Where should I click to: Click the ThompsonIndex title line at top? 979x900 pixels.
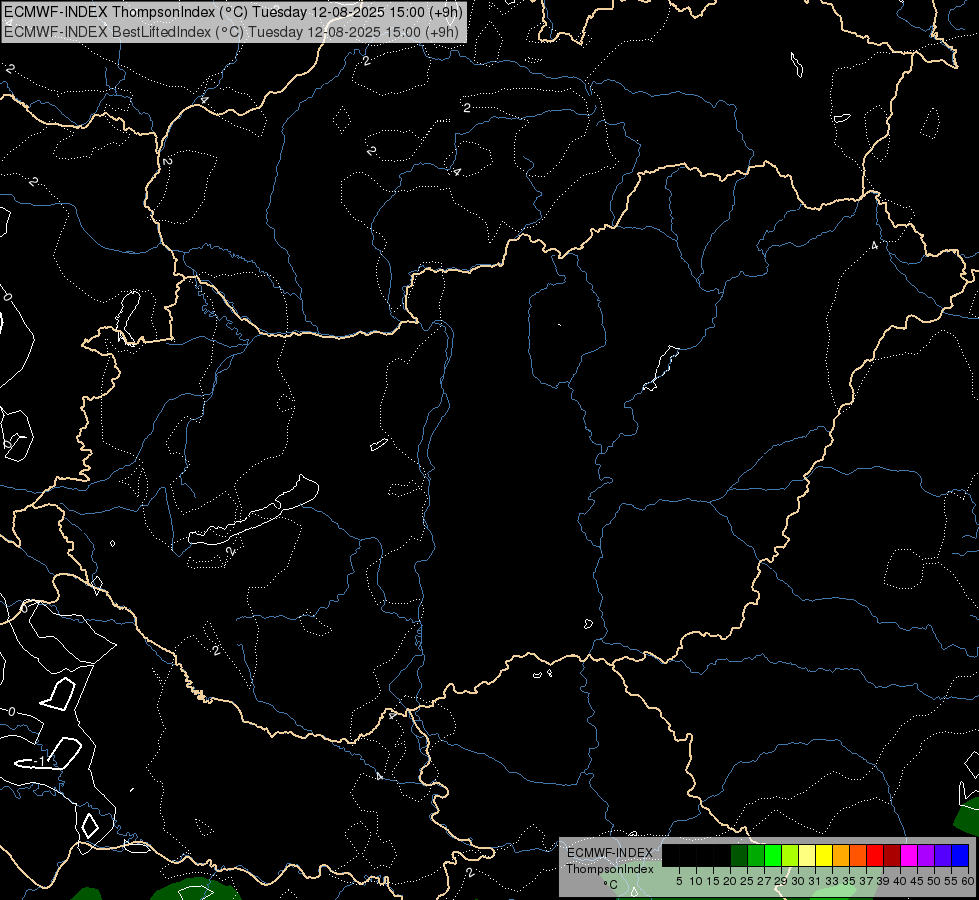pyautogui.click(x=233, y=12)
